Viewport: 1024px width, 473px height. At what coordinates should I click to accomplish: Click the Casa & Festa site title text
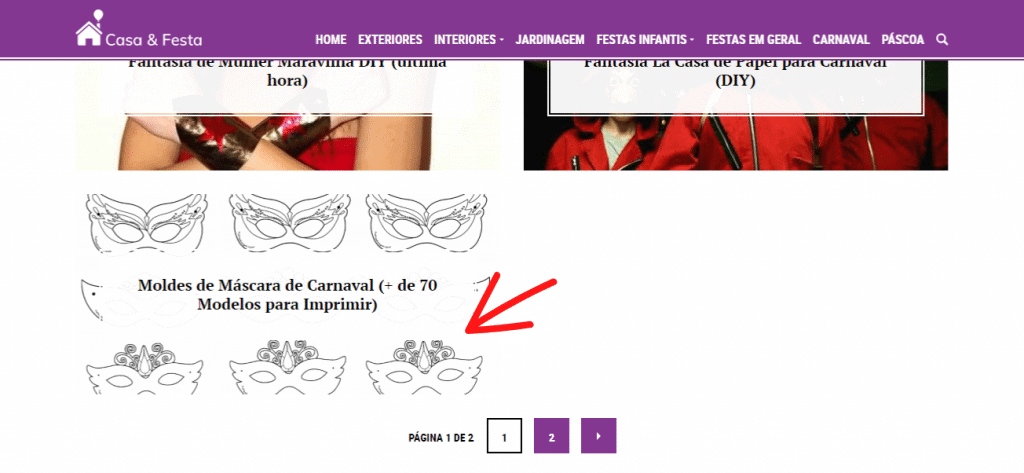pyautogui.click(x=153, y=40)
